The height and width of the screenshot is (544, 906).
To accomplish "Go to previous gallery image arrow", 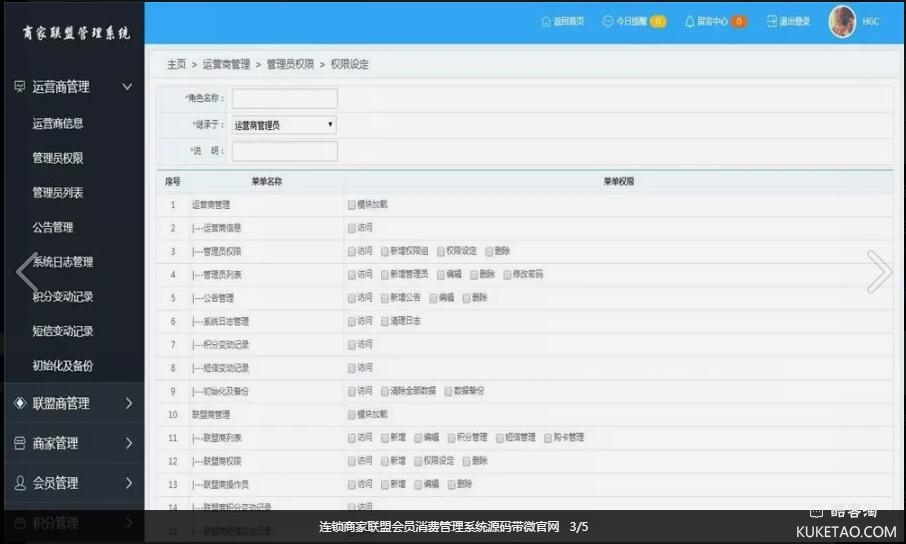I will (x=27, y=272).
